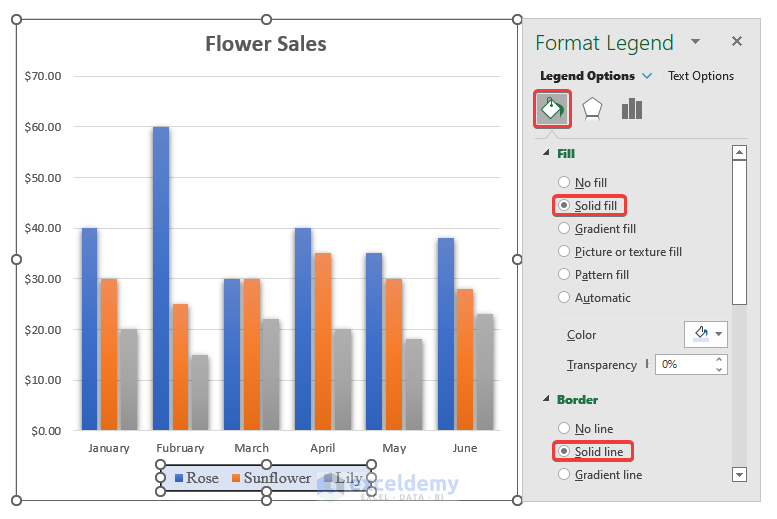Increase transparency with the up spinner arrow
The width and height of the screenshot is (777, 519).
(719, 359)
